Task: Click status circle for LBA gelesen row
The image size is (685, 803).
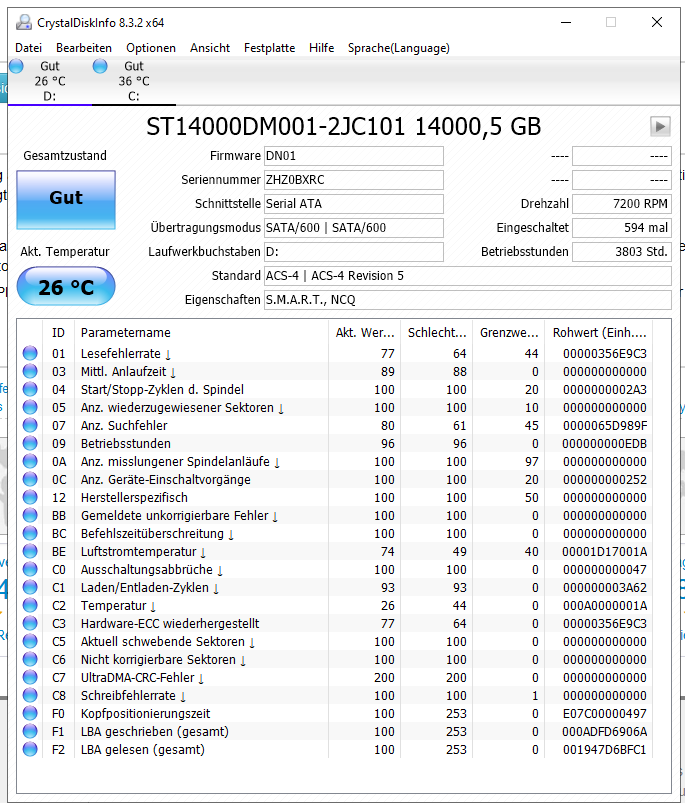Action: (x=30, y=749)
